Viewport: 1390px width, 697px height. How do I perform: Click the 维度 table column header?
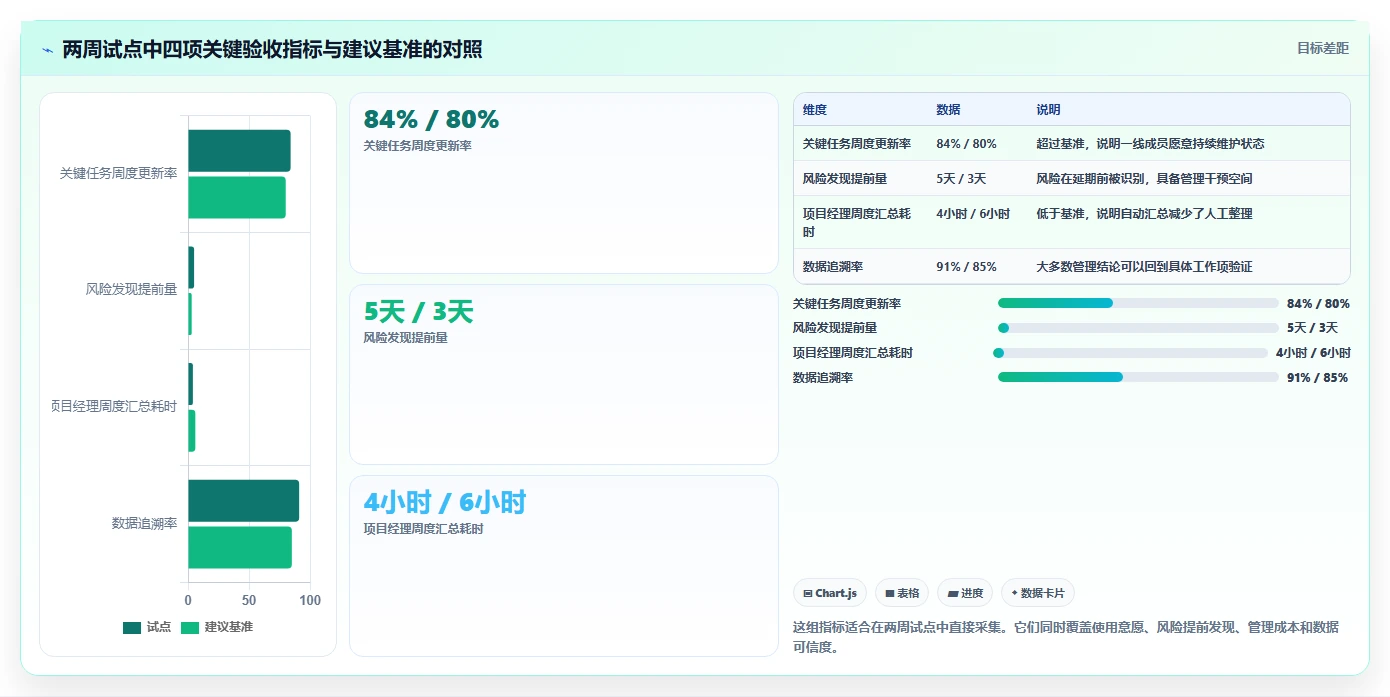pyautogui.click(x=815, y=110)
